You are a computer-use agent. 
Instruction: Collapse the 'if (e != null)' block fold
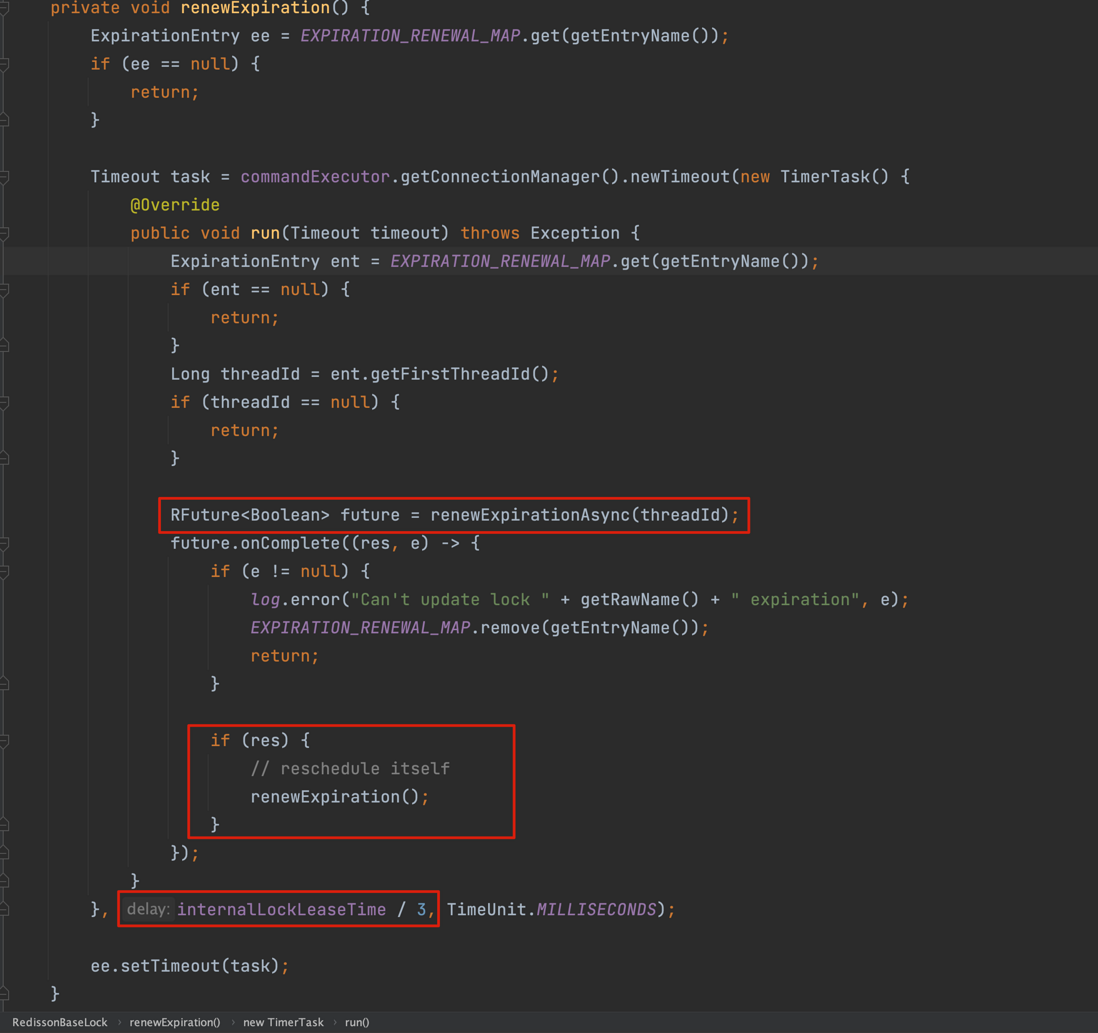click(x=4, y=571)
